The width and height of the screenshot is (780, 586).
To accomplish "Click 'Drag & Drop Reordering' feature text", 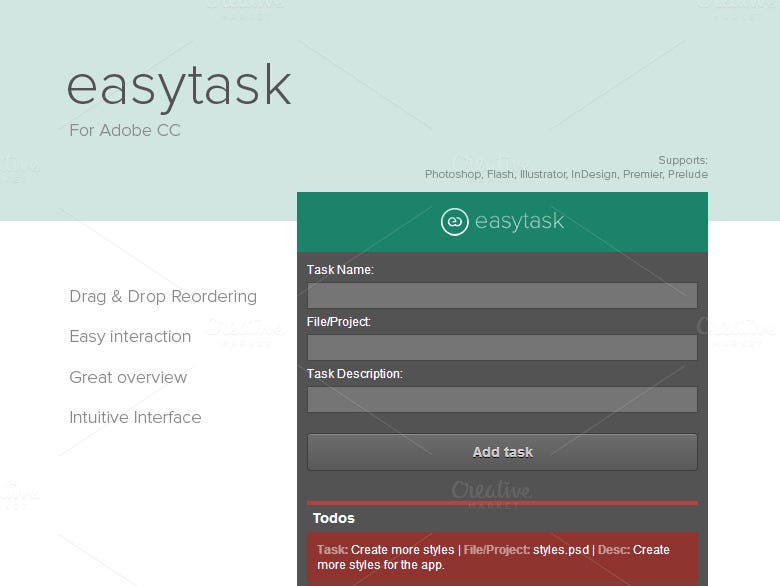I will pos(163,296).
